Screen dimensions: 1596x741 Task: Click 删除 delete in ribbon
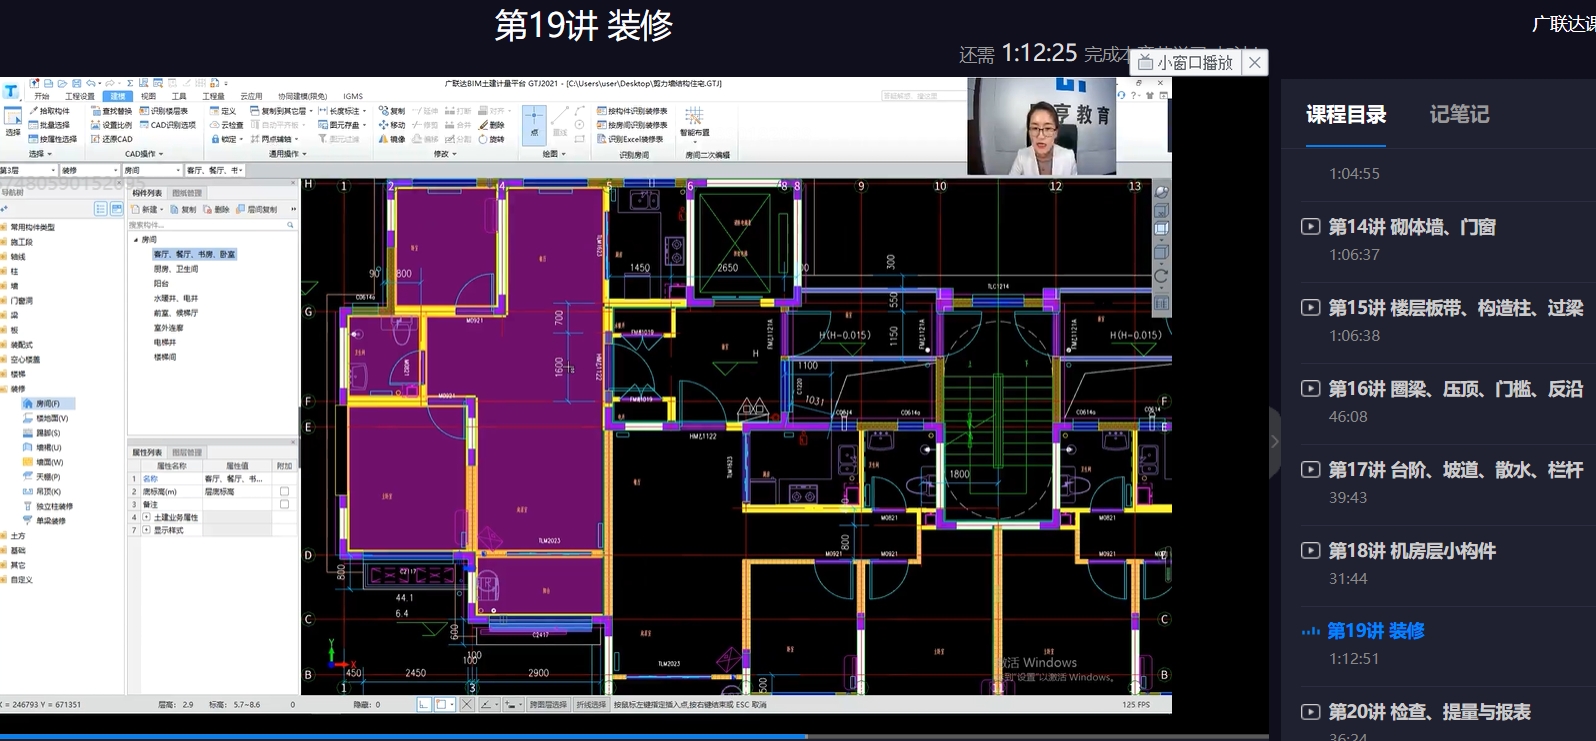point(492,125)
